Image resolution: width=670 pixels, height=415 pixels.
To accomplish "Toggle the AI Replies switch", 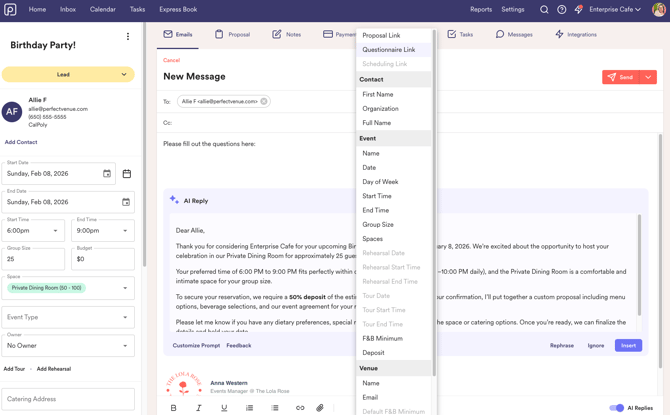I will click(617, 408).
